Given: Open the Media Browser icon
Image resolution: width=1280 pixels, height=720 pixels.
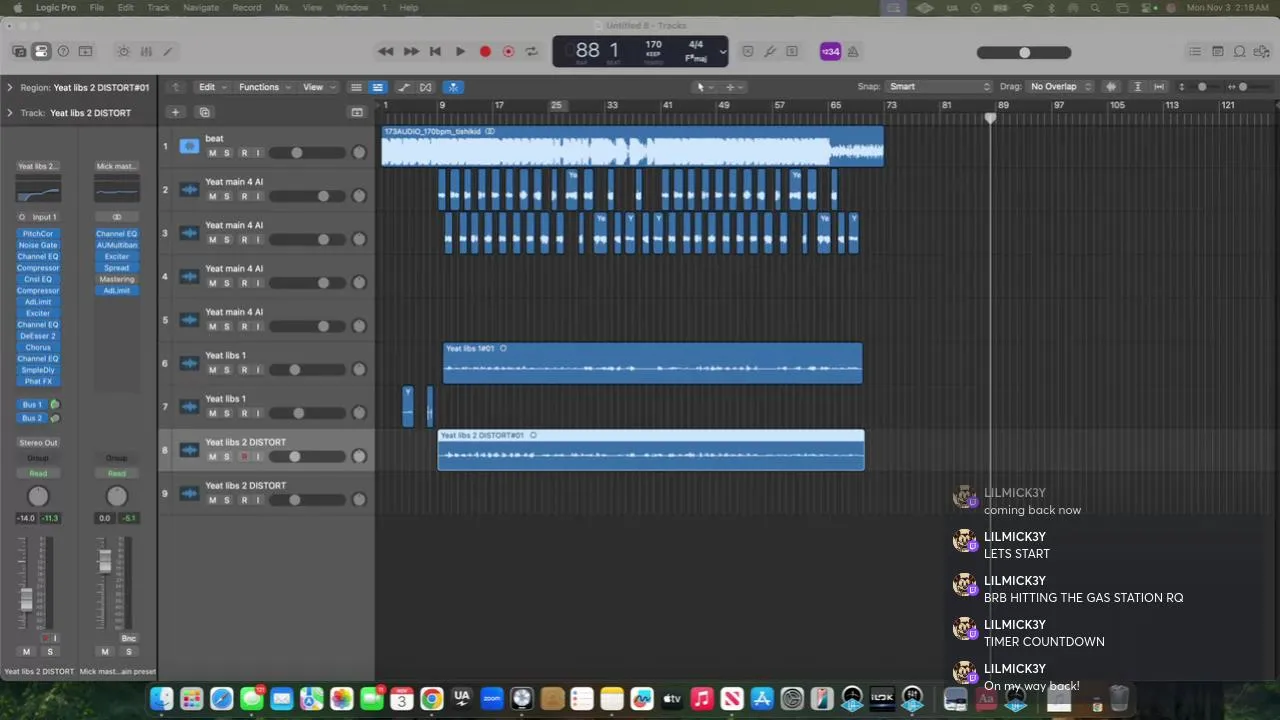Looking at the screenshot, I should [1261, 51].
